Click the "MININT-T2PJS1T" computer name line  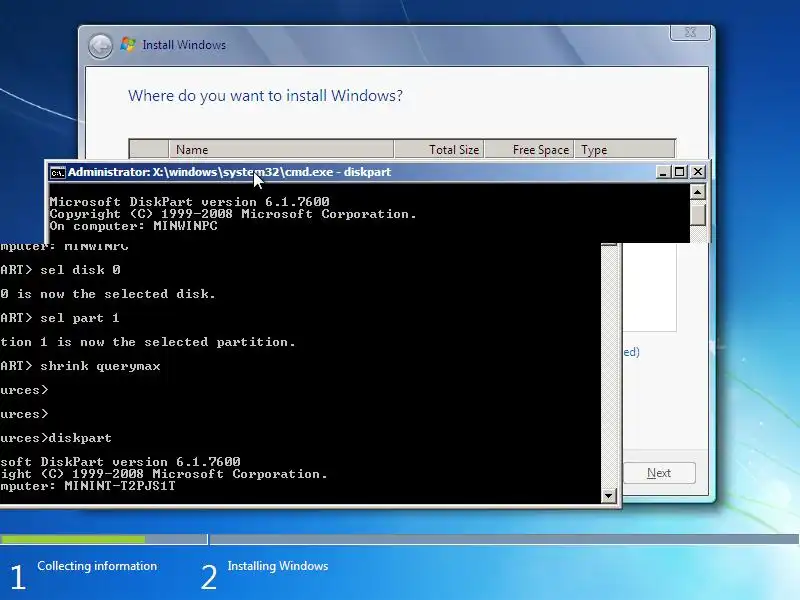(x=88, y=486)
